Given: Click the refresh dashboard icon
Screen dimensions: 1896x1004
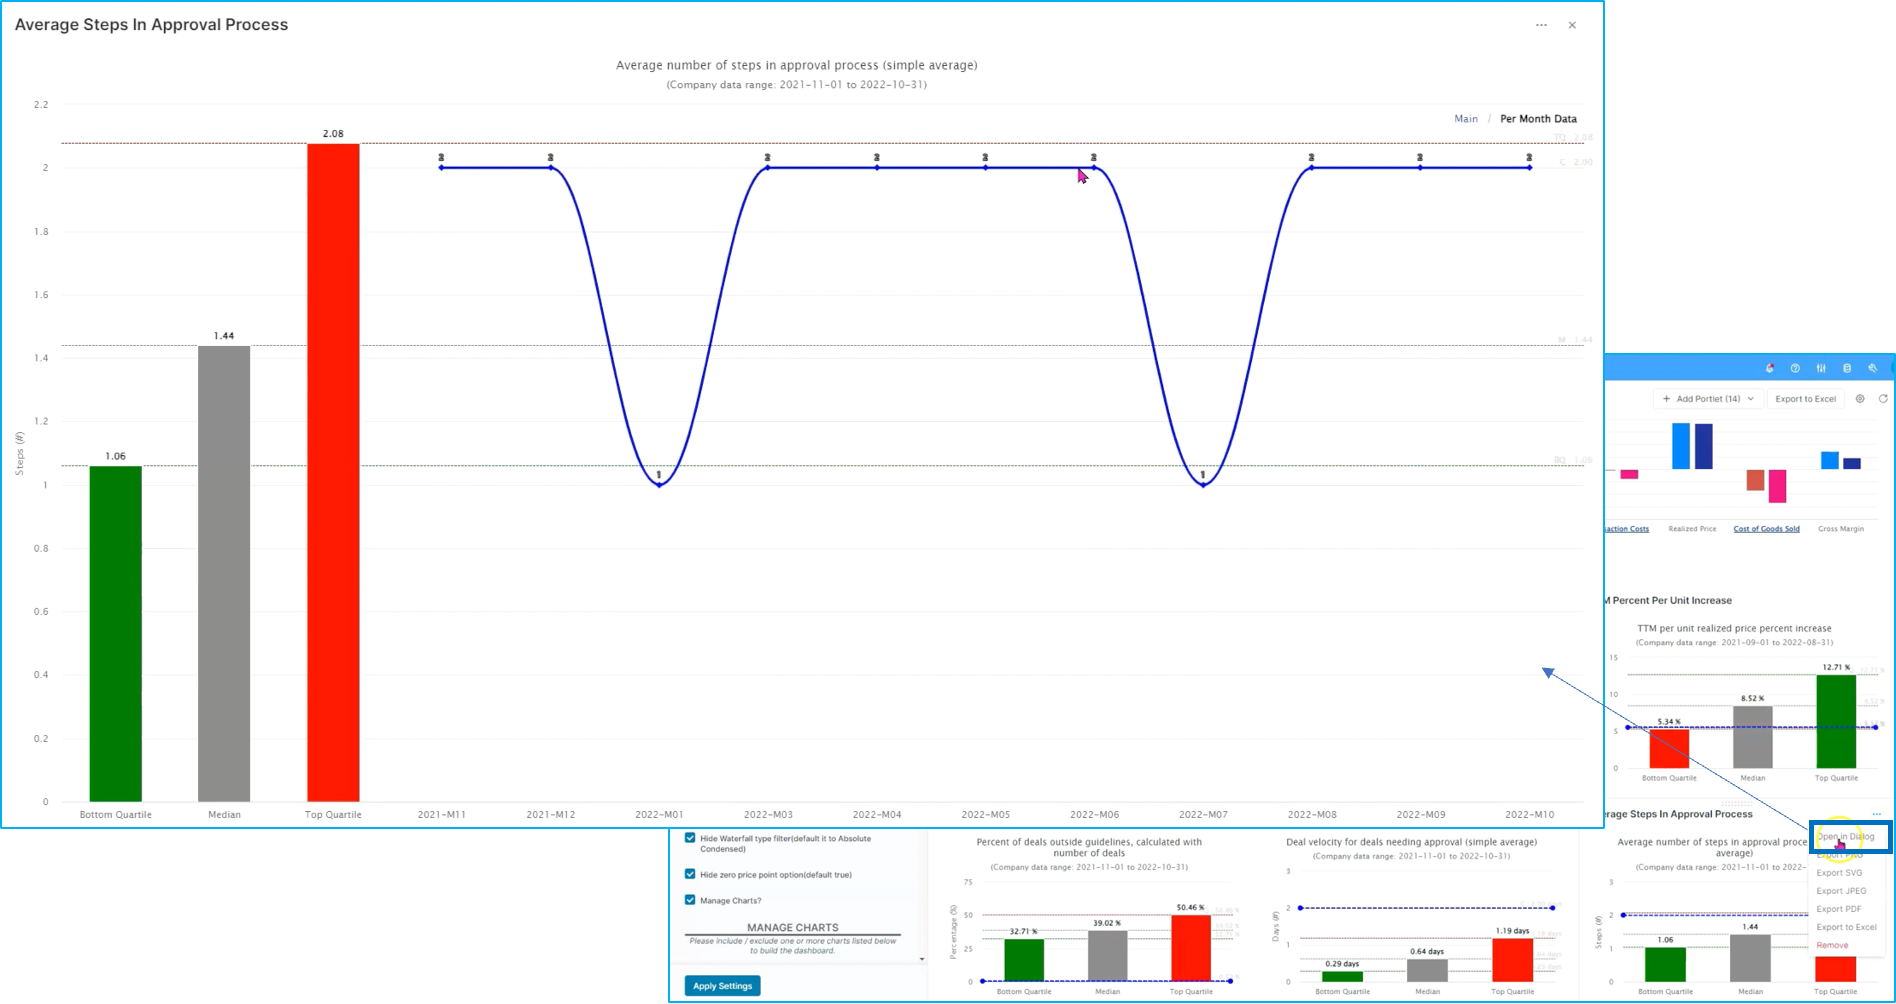Looking at the screenshot, I should coord(1883,399).
